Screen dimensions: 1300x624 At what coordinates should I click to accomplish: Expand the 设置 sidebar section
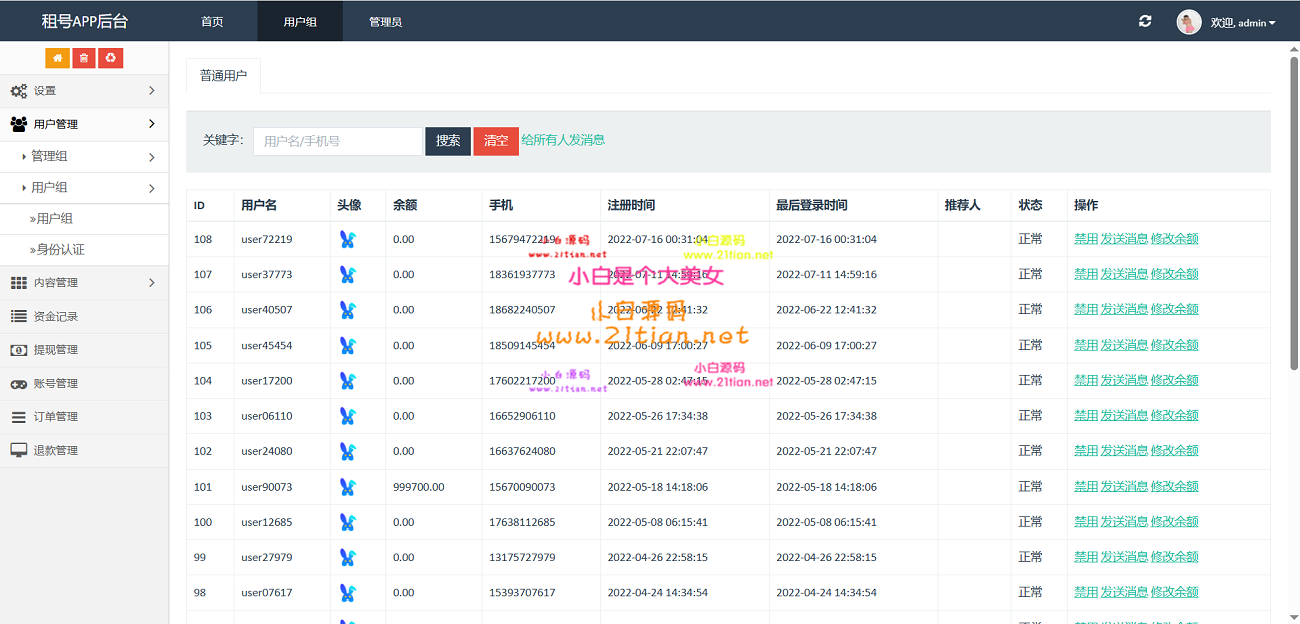(x=84, y=91)
